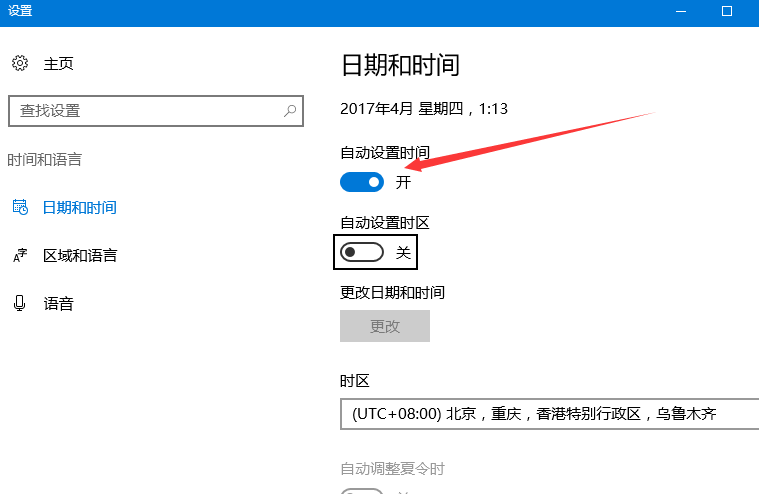Toggle the 自动调整夏令时 switch at the bottom
Viewport: 759px width, 494px height.
362,491
